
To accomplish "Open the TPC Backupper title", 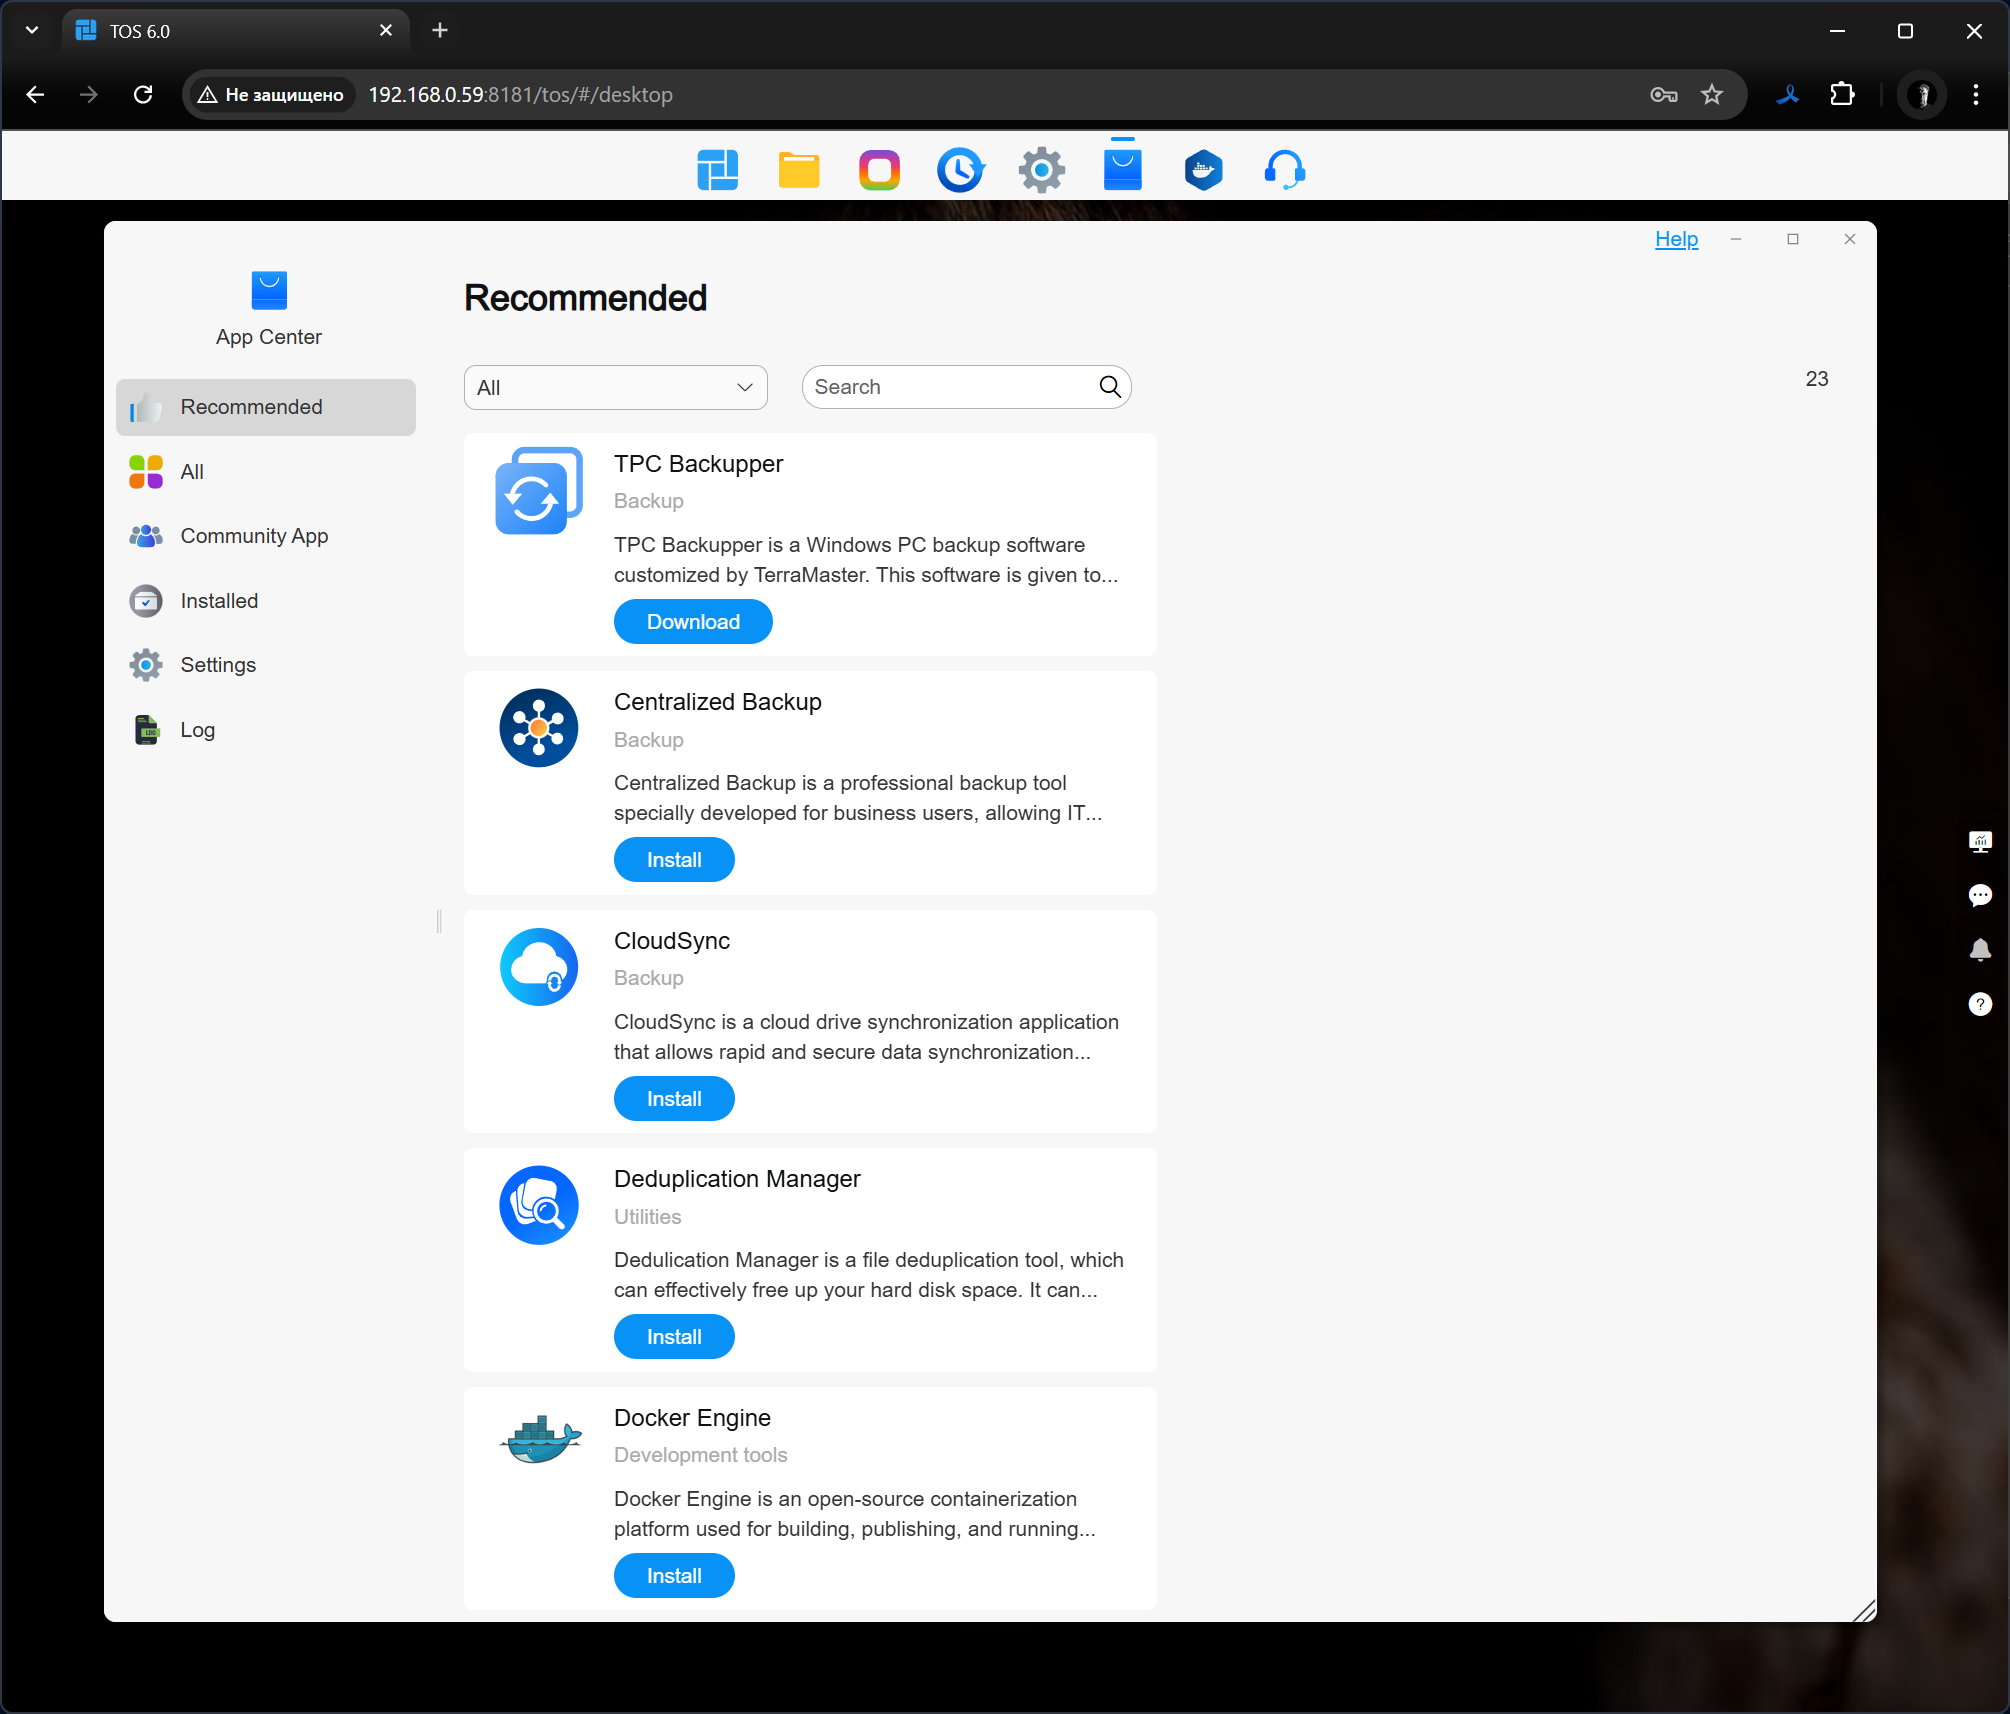I will tap(698, 464).
